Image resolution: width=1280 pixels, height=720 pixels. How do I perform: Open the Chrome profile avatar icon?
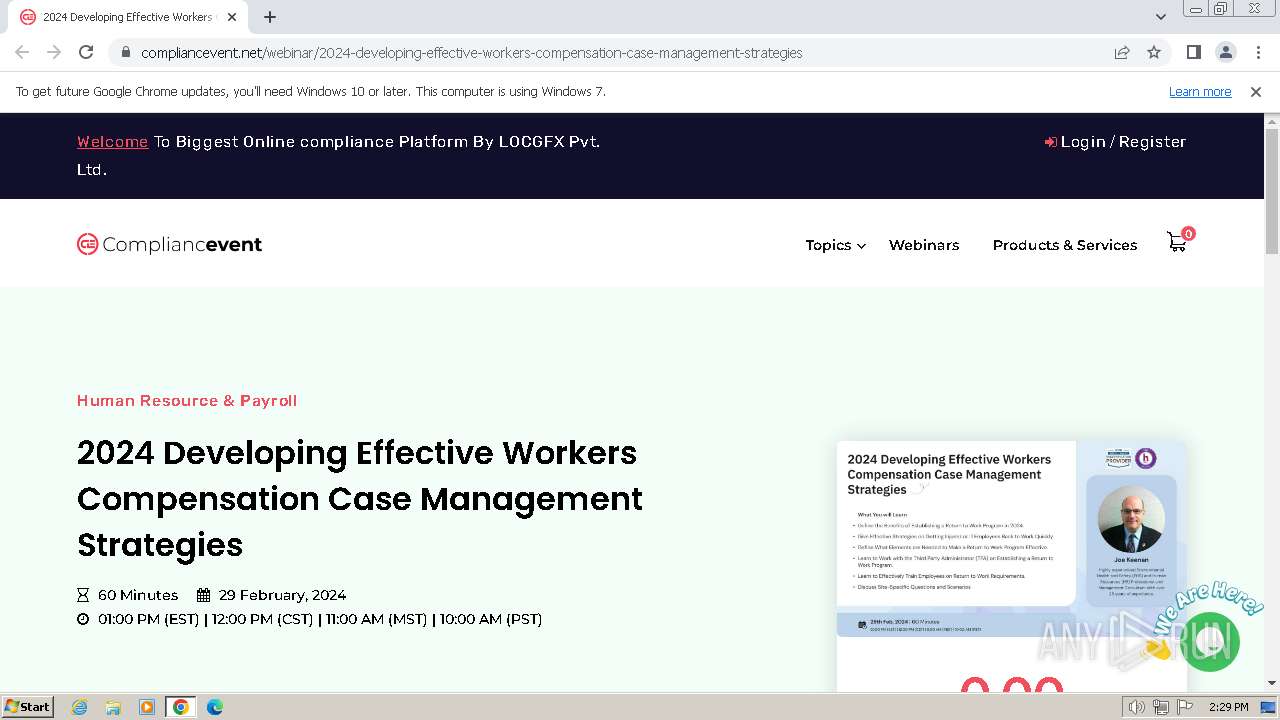coord(1225,52)
